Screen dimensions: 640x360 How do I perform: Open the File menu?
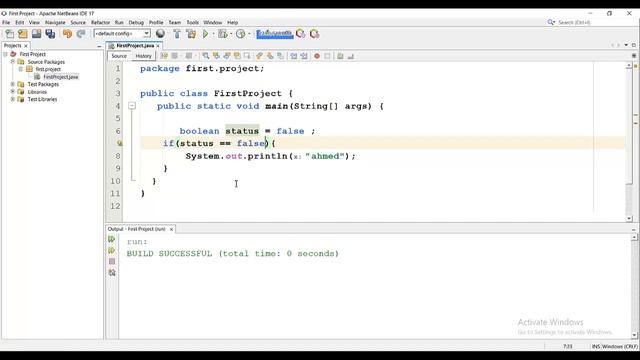[x=6, y=22]
